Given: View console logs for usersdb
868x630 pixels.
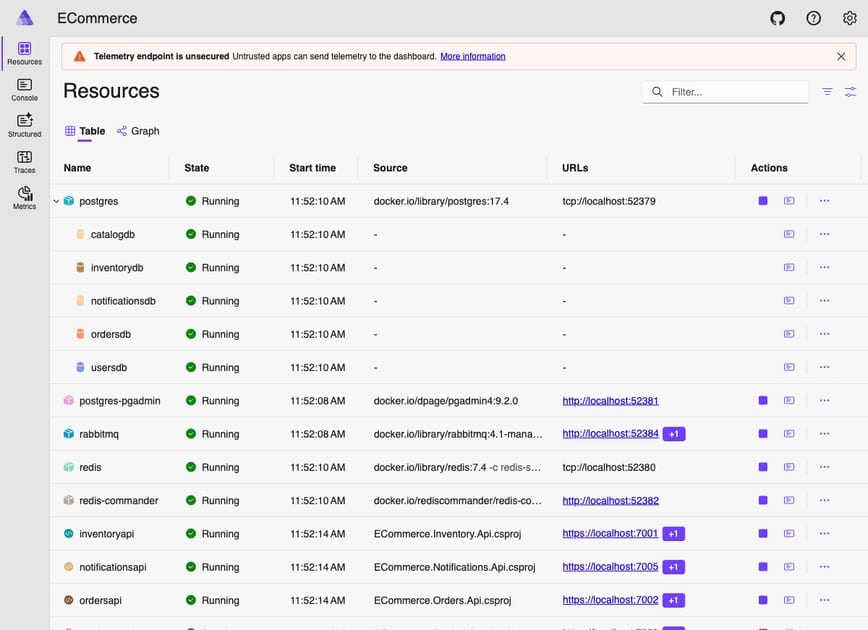Looking at the screenshot, I should pos(789,366).
